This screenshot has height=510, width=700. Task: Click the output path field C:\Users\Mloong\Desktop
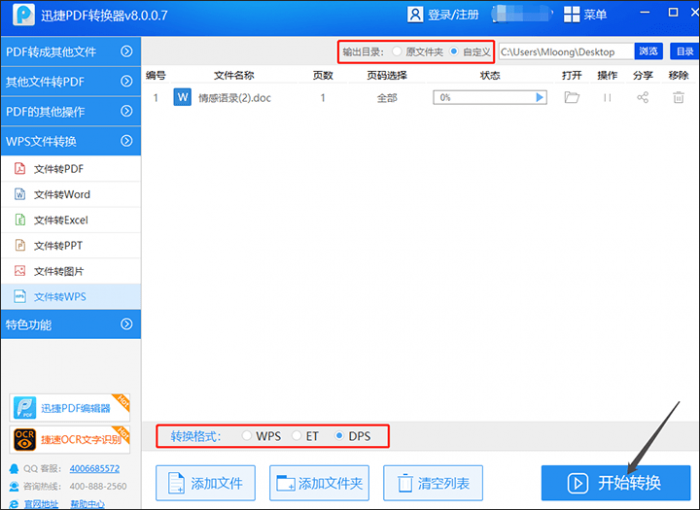pos(566,51)
